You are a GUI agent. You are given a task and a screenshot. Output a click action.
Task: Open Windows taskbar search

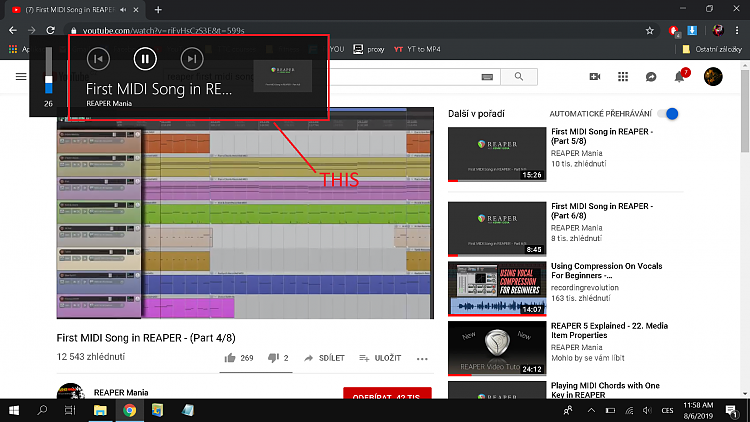tap(42, 410)
